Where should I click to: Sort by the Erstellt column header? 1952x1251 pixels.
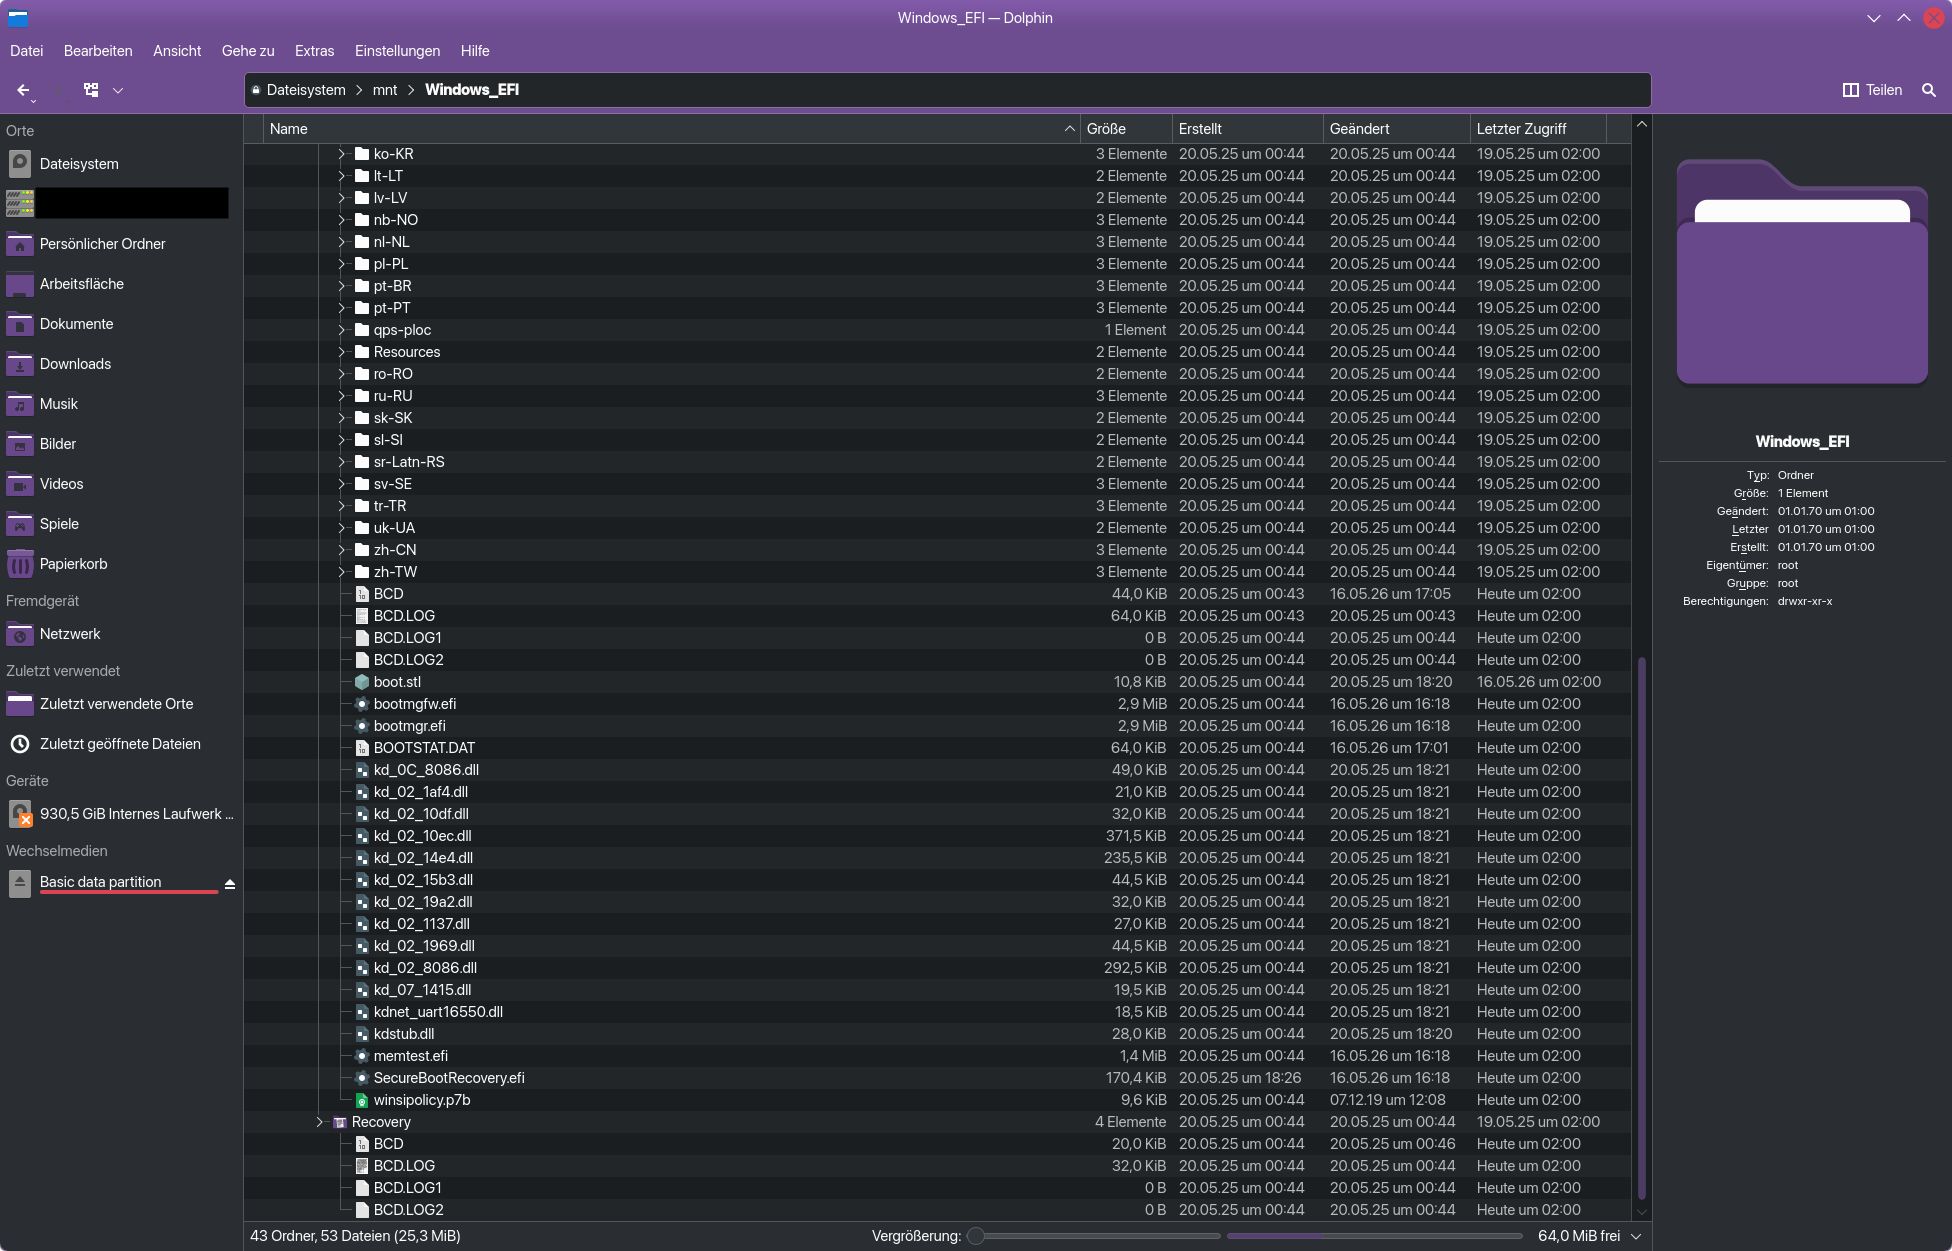pos(1247,129)
